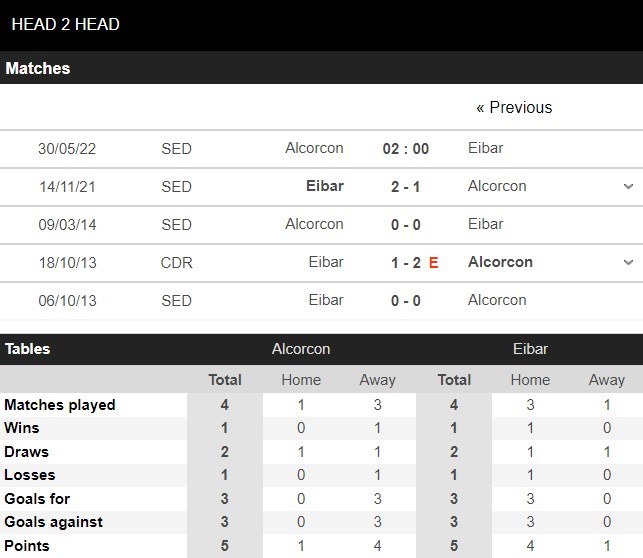Click Eibar column header in Tables
643x558 pixels.
[x=530, y=350]
